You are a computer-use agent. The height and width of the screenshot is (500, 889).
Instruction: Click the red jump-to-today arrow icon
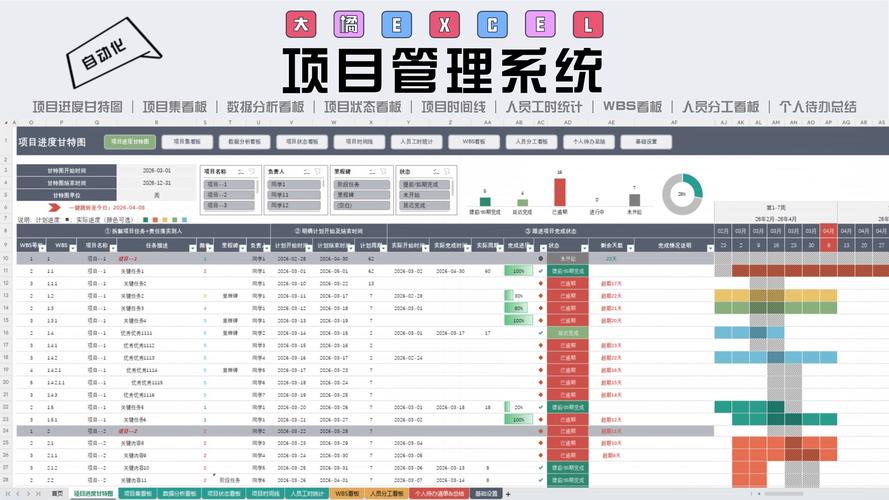54,207
